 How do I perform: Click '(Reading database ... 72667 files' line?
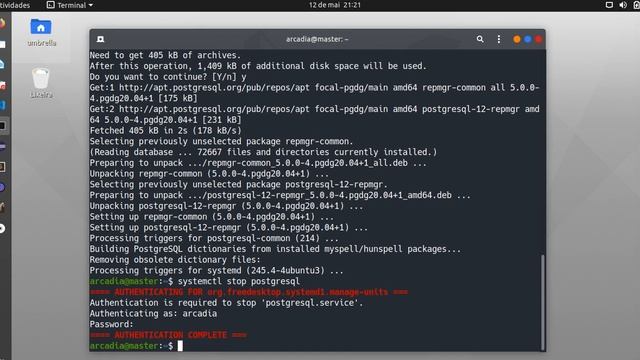point(263,152)
